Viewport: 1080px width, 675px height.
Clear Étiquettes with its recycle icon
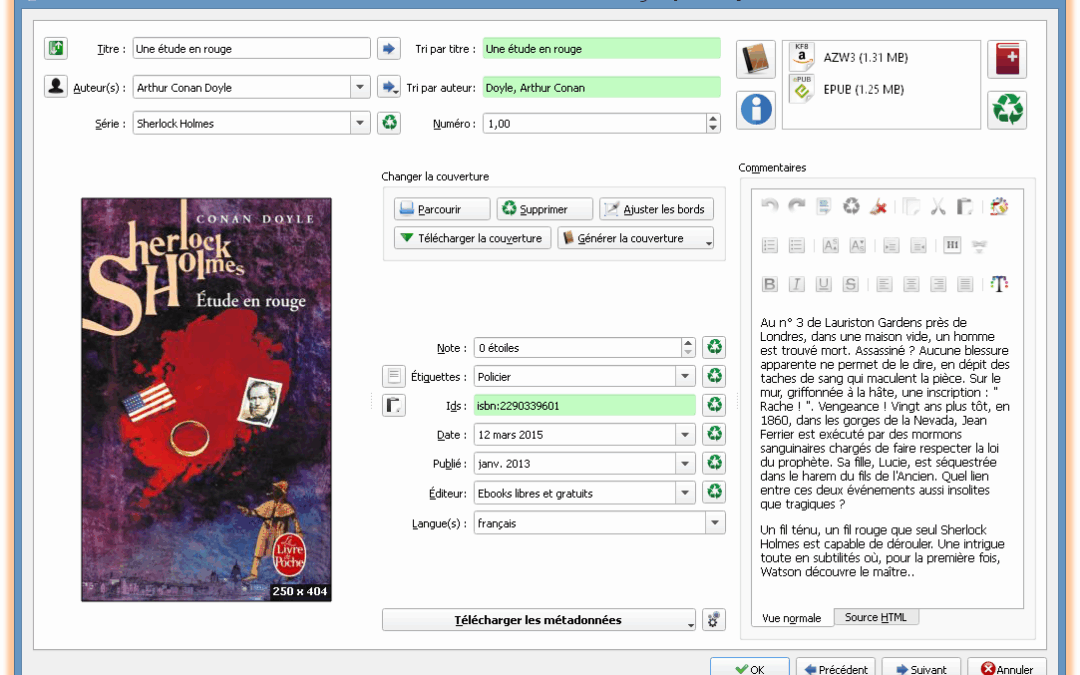[714, 376]
